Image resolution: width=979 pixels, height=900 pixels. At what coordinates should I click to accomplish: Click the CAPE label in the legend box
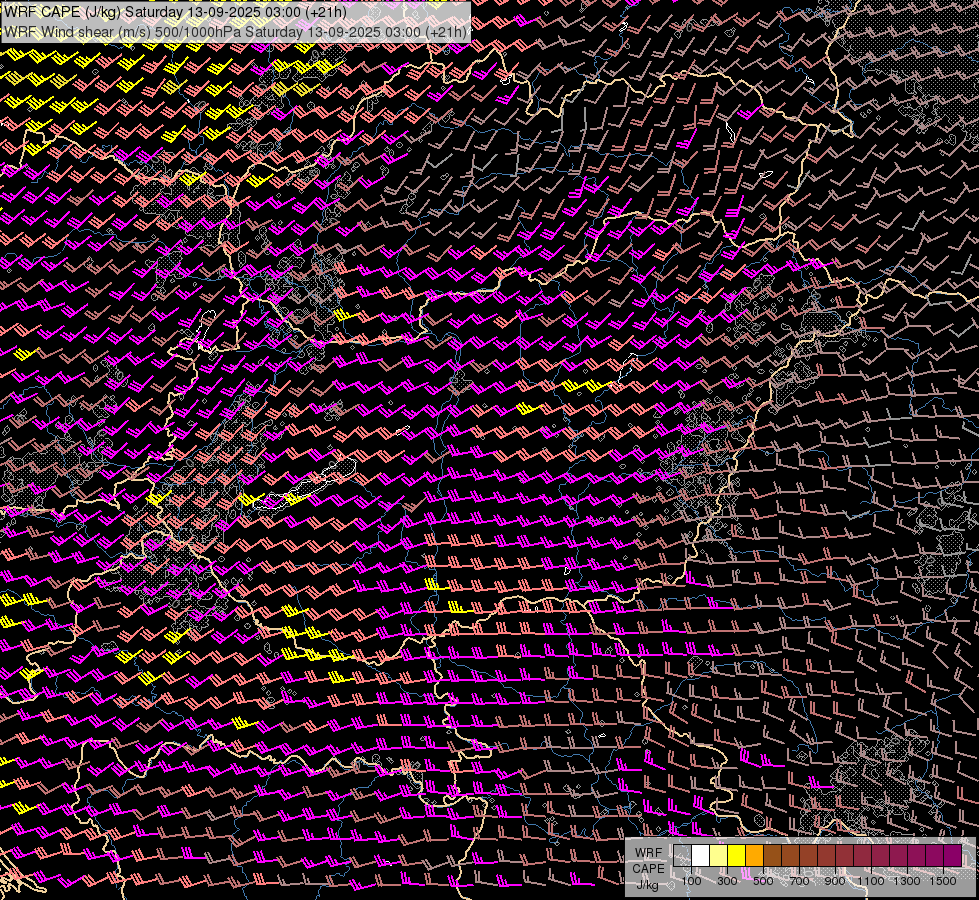[x=648, y=868]
